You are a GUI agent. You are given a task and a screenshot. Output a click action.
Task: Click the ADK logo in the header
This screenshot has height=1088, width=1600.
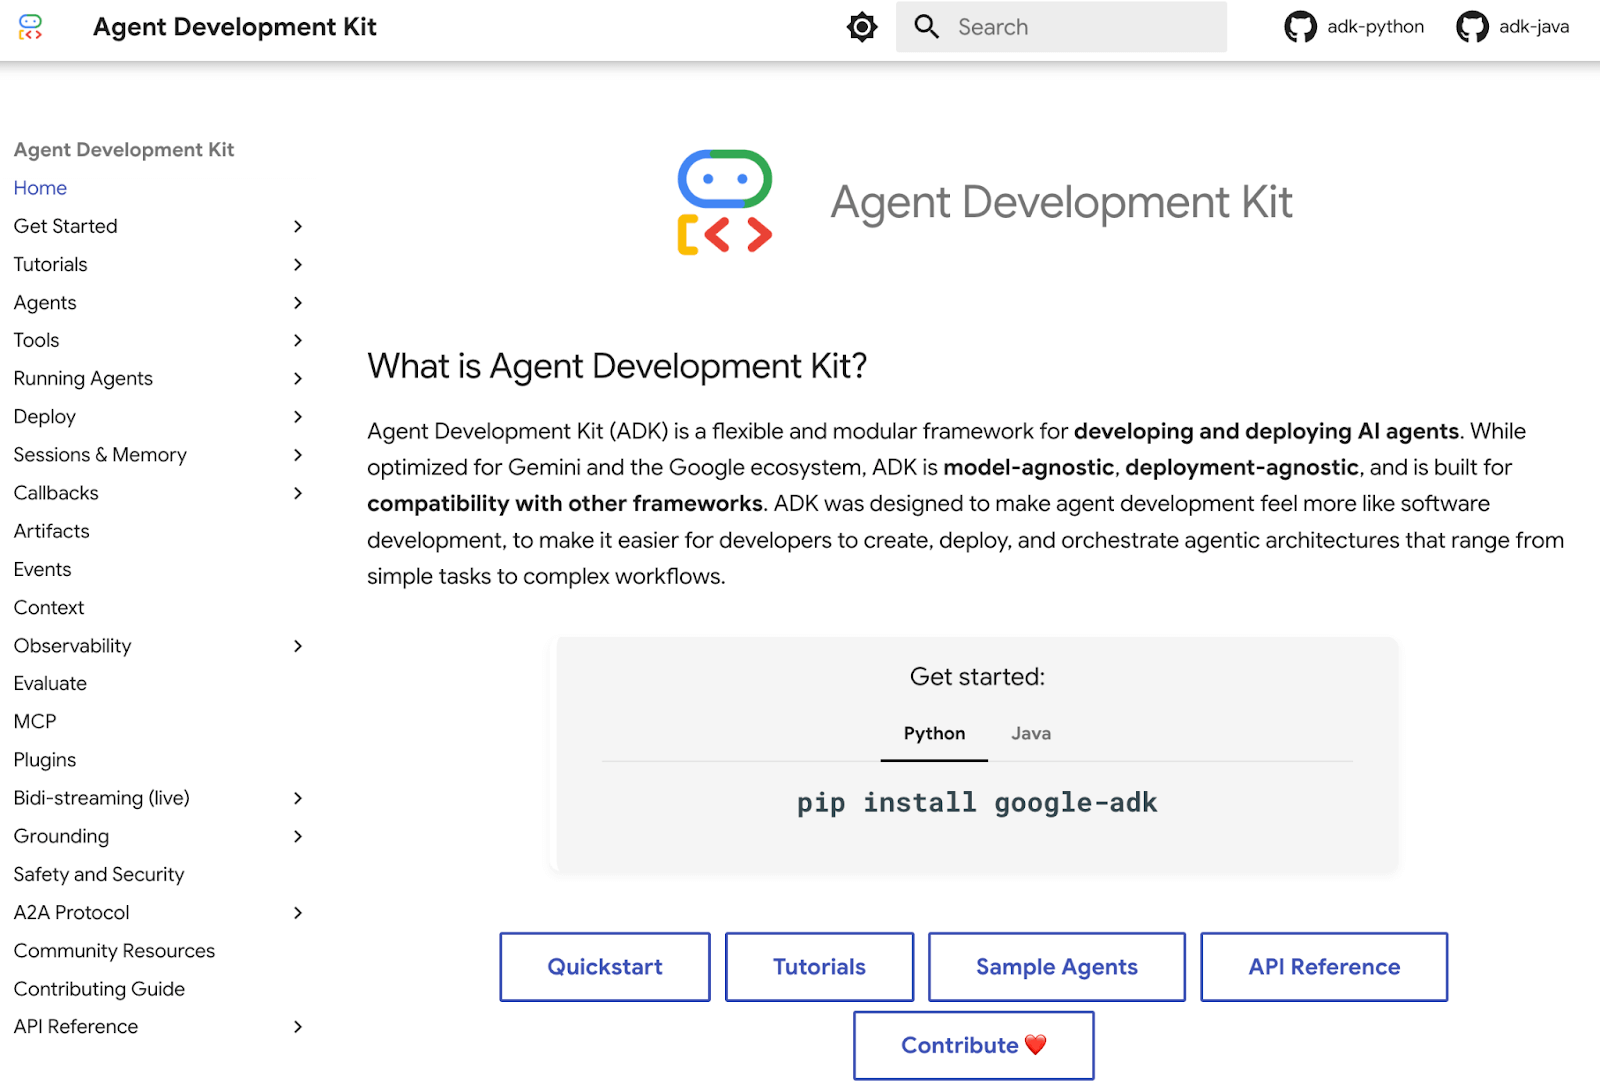pyautogui.click(x=31, y=27)
